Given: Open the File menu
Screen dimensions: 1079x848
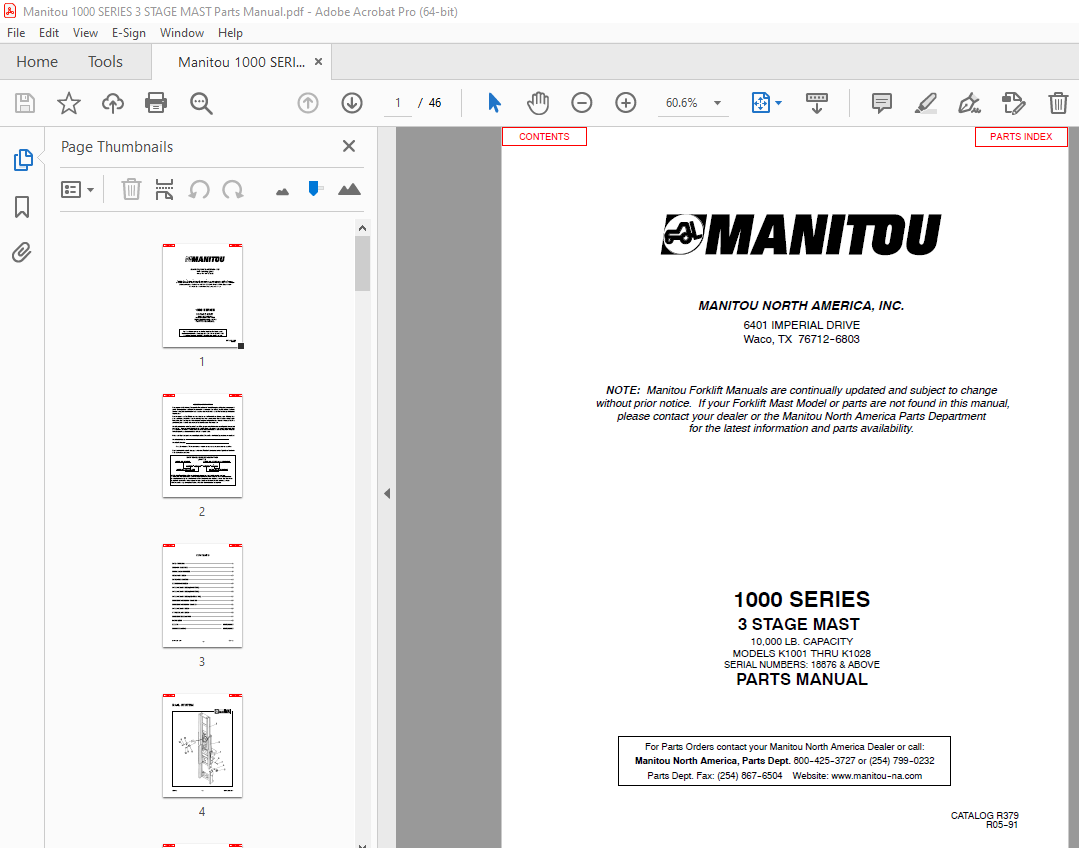Looking at the screenshot, I should click(16, 32).
